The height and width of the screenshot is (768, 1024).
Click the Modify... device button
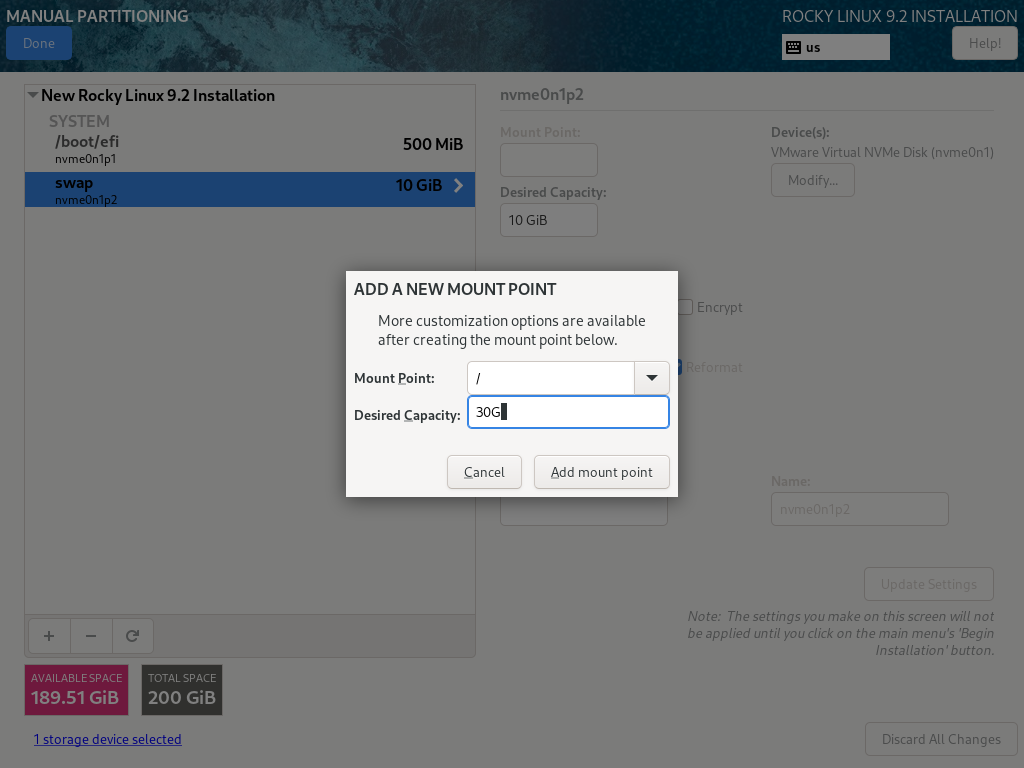[812, 180]
